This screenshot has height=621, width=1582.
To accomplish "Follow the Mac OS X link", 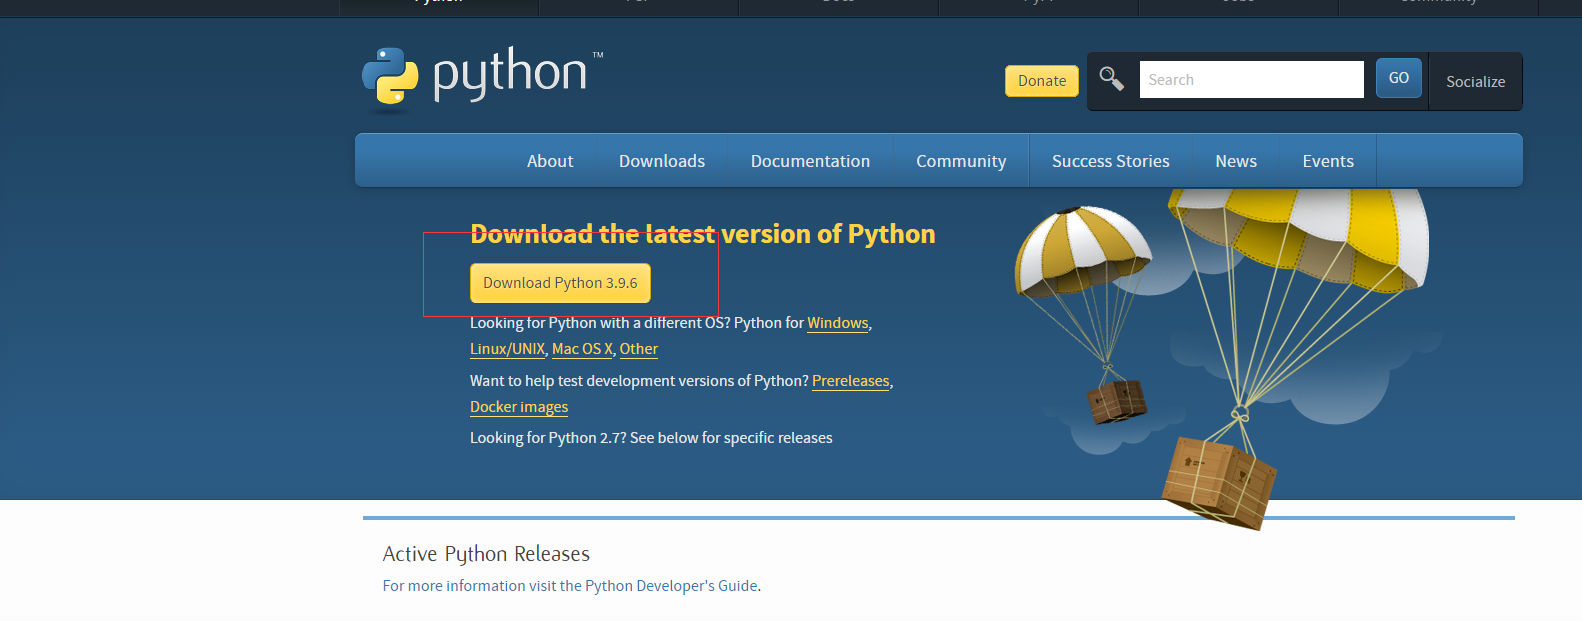I will click(x=582, y=349).
